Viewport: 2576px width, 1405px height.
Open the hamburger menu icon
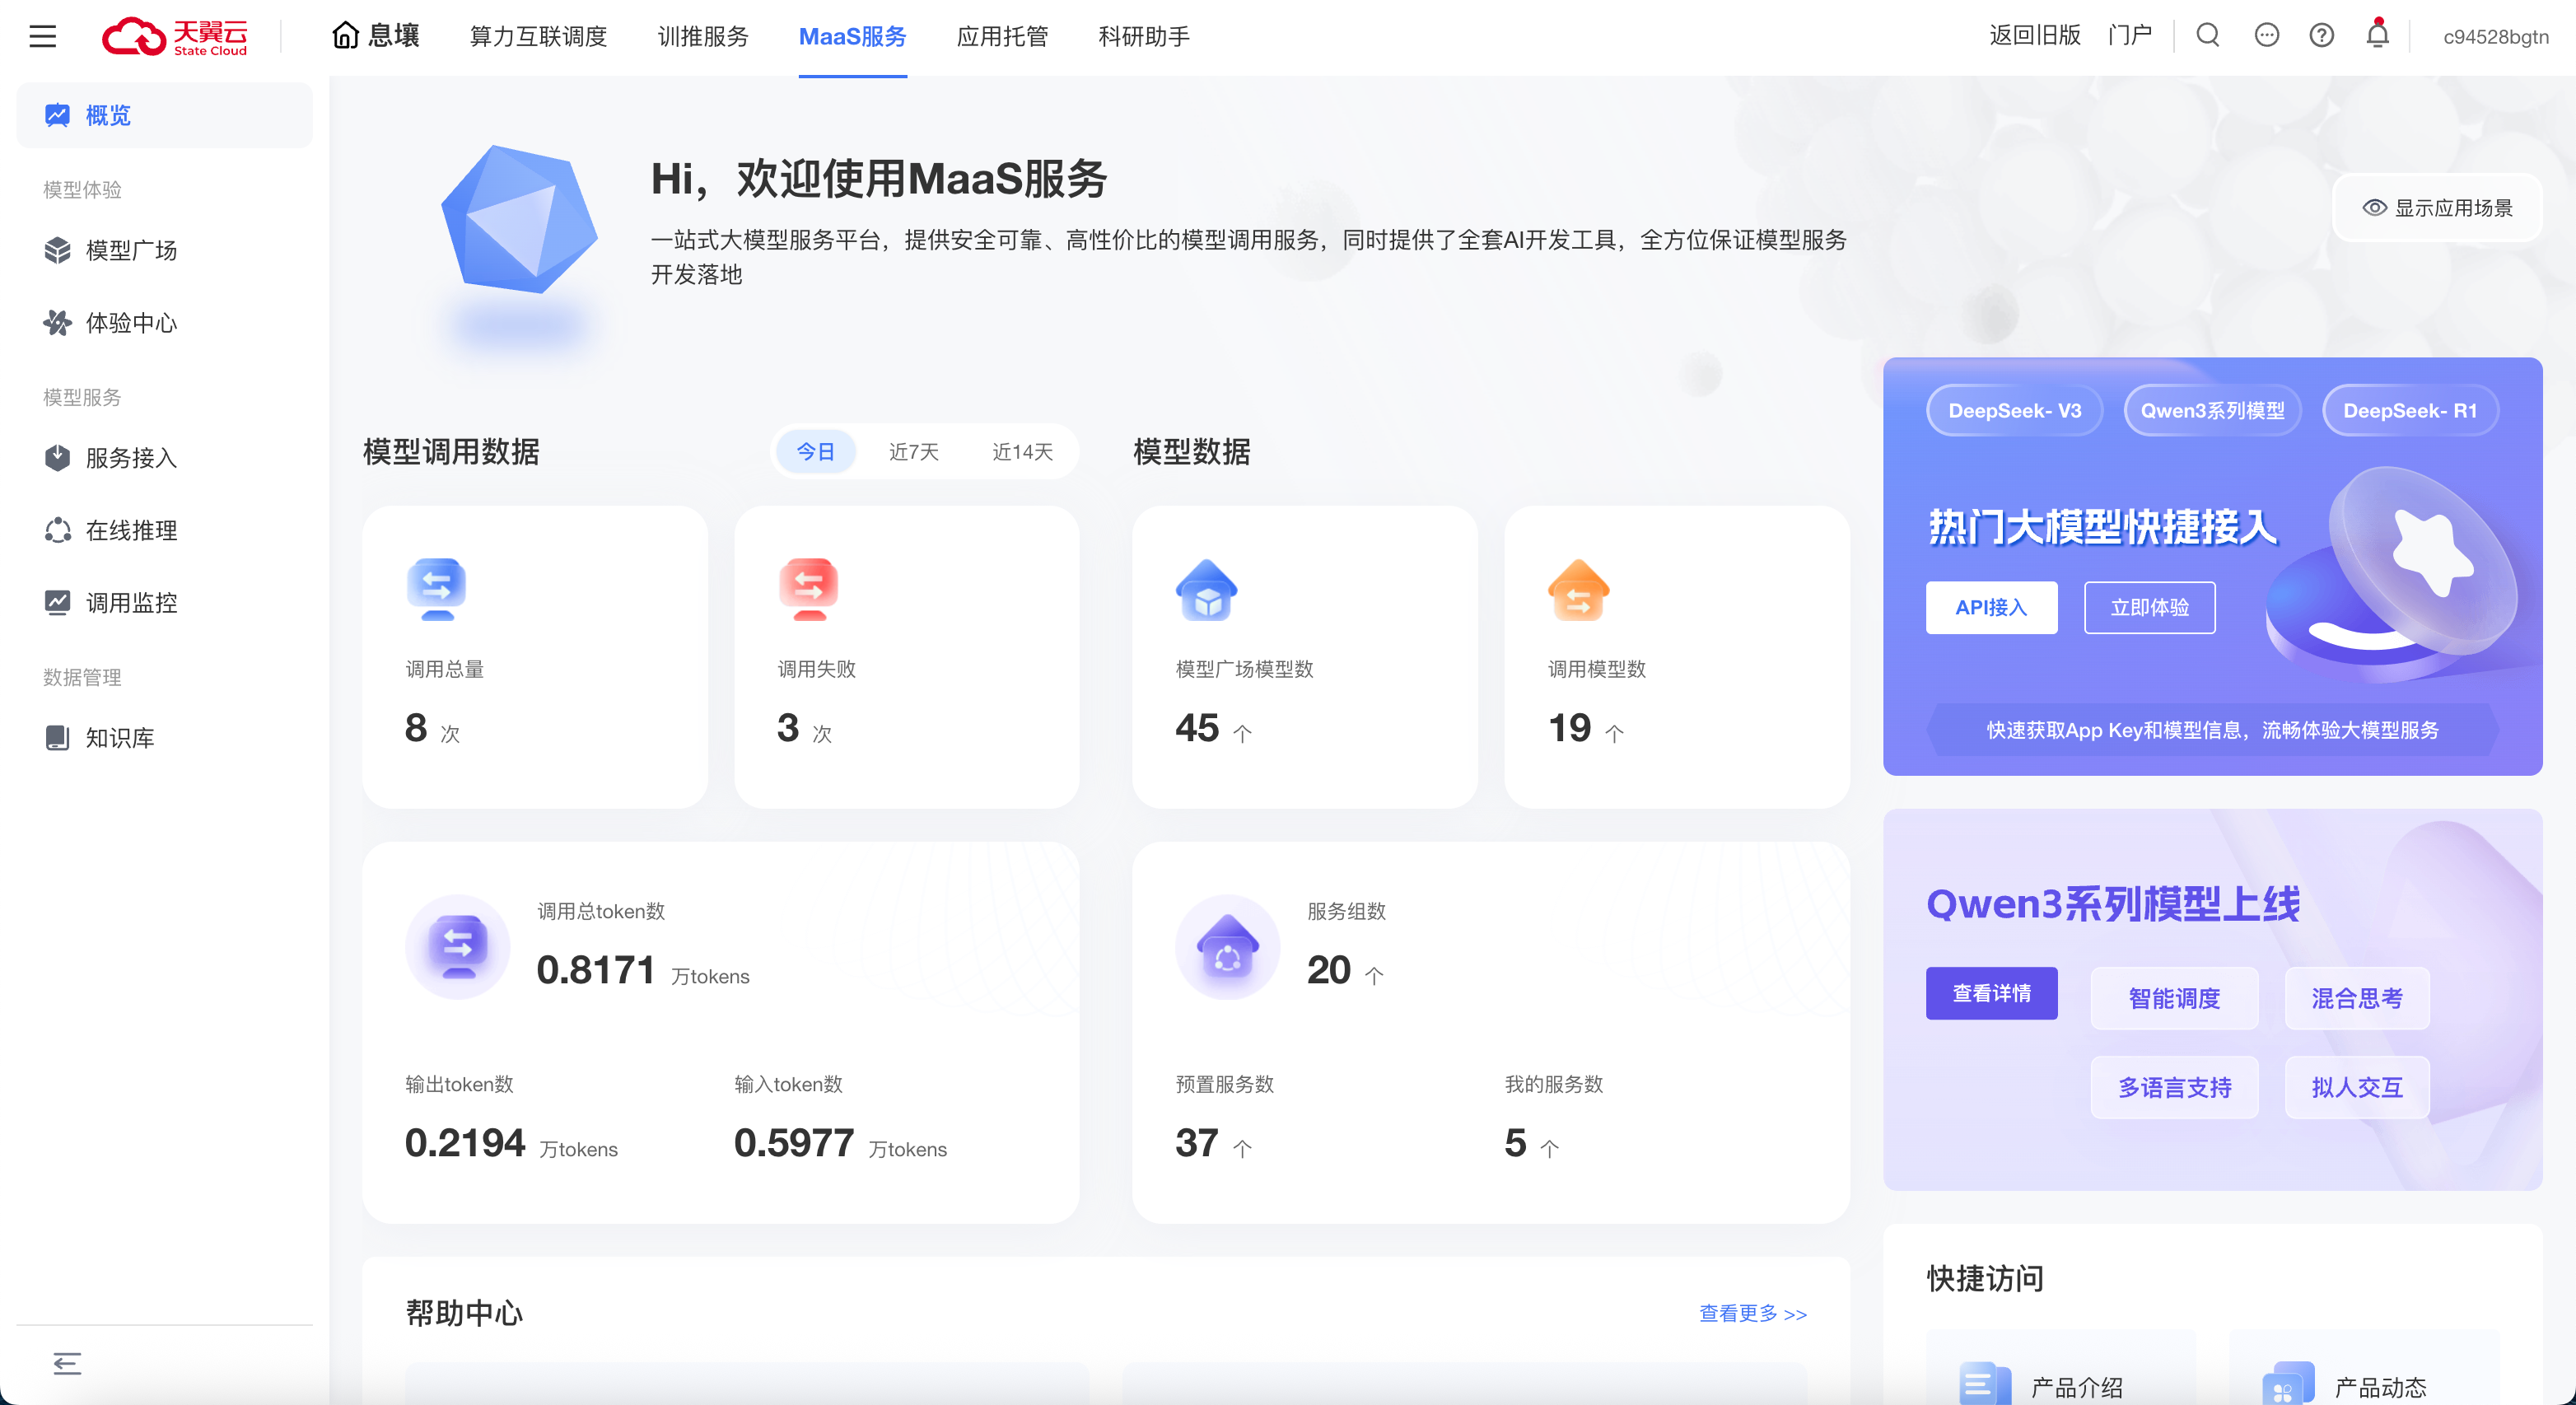[42, 37]
